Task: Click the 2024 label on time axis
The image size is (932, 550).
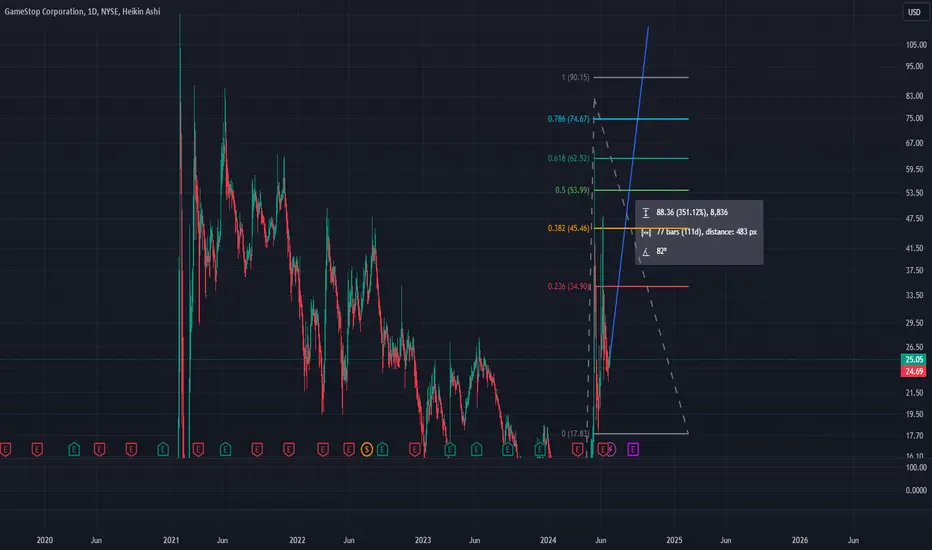Action: pyautogui.click(x=548, y=540)
